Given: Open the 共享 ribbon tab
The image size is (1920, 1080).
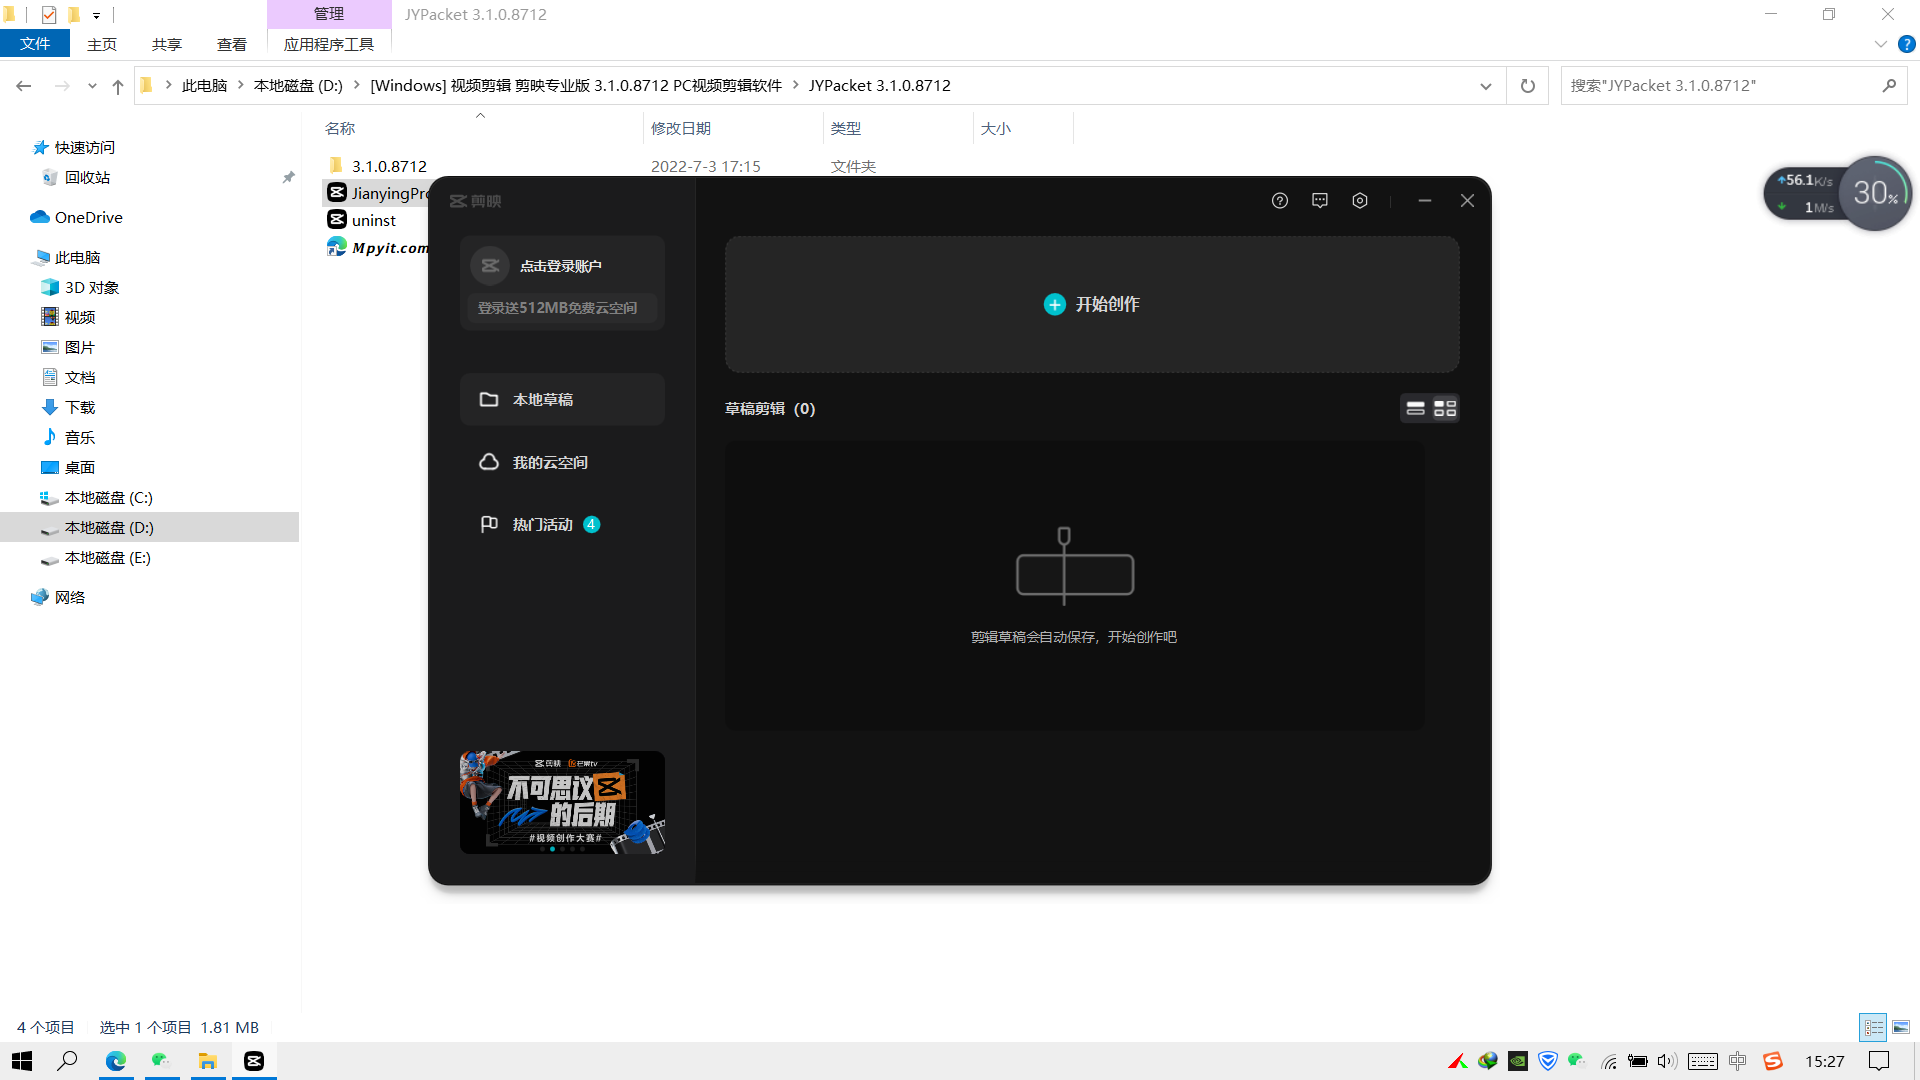Looking at the screenshot, I should (167, 44).
